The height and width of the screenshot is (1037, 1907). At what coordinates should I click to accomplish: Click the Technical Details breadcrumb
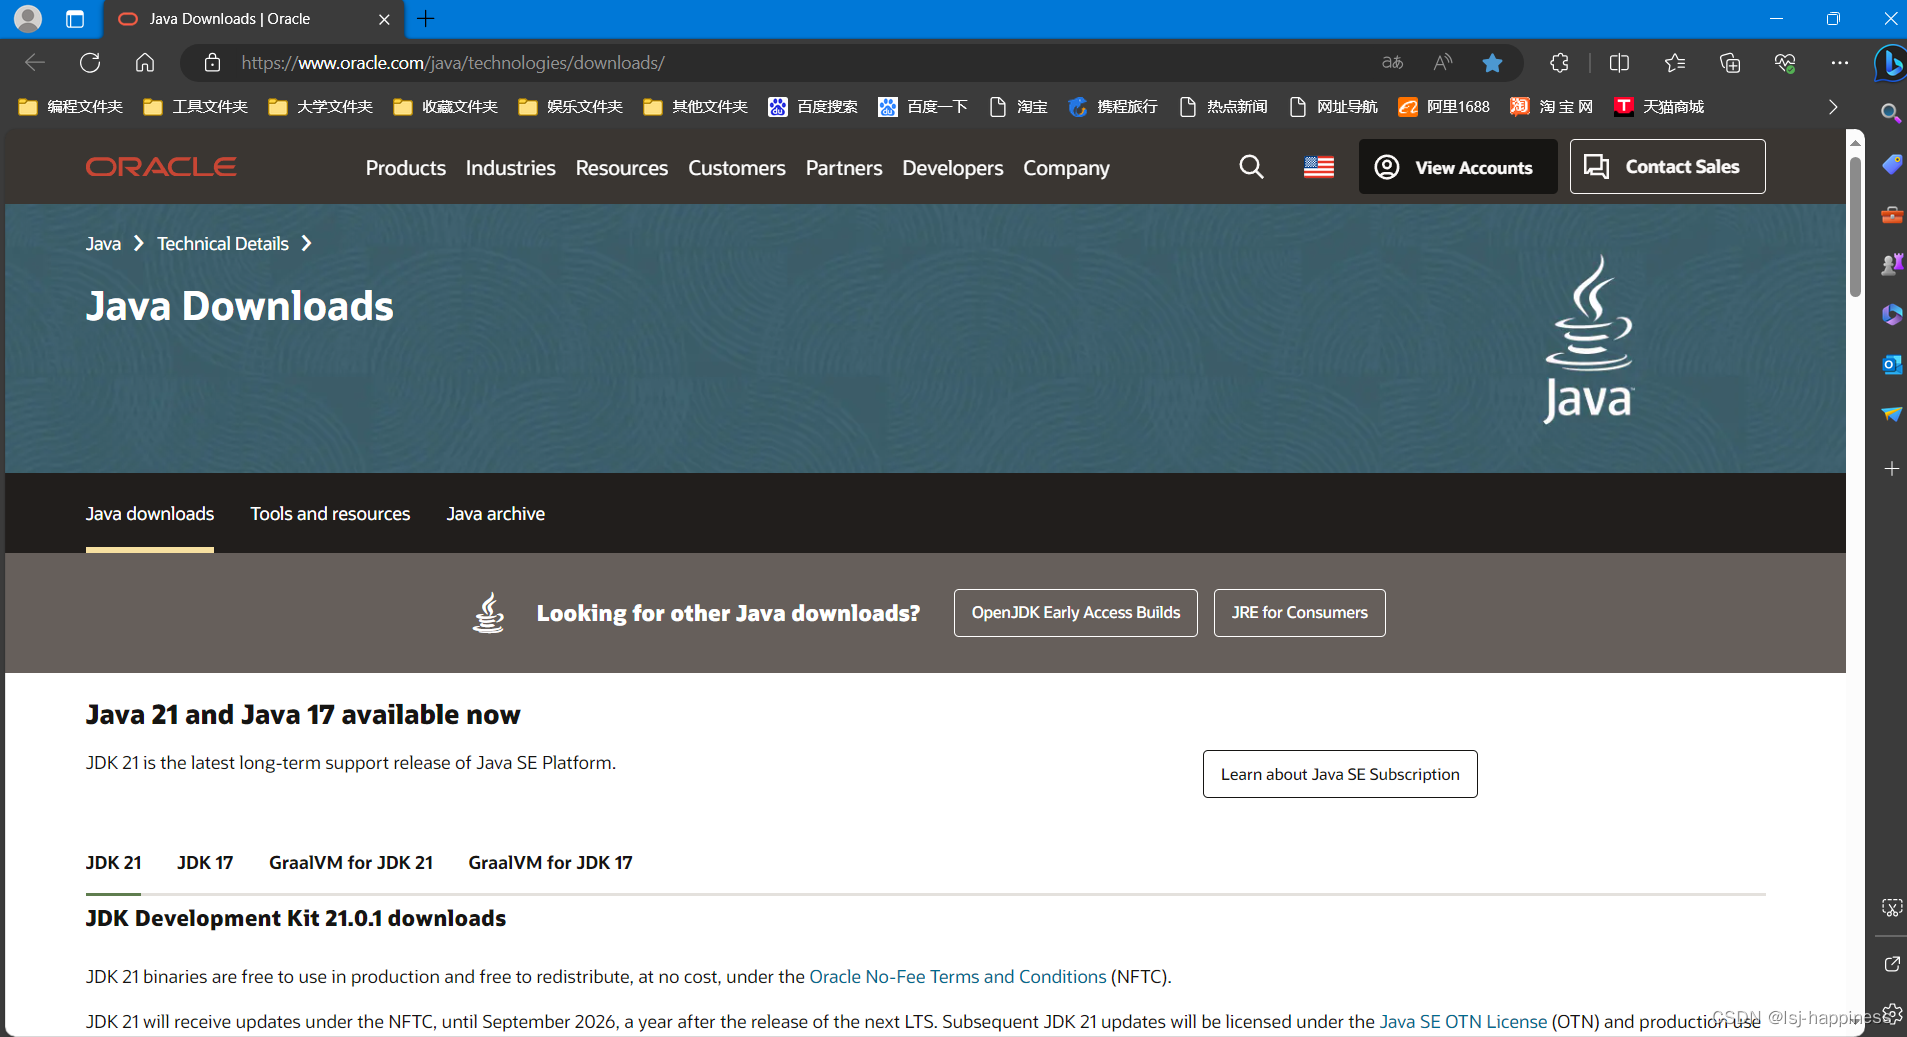point(223,244)
